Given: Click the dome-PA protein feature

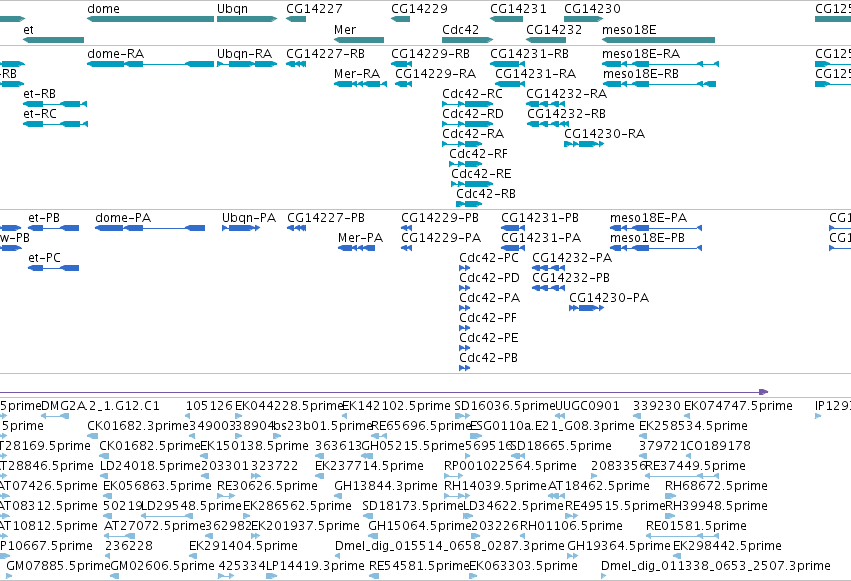Looking at the screenshot, I should [150, 228].
